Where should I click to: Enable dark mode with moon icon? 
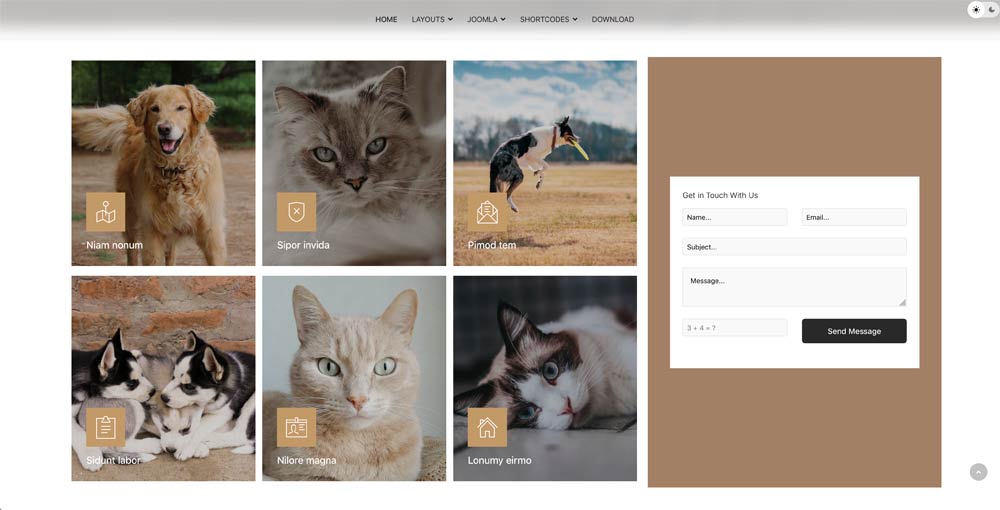click(992, 10)
